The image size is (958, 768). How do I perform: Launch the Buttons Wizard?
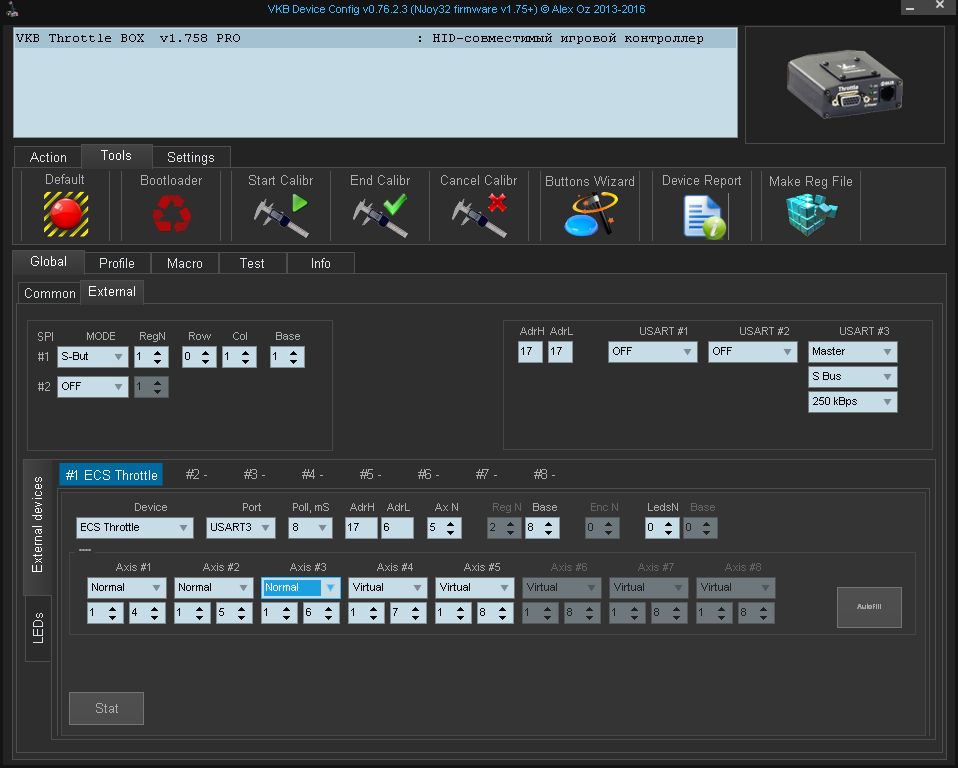pyautogui.click(x=589, y=214)
